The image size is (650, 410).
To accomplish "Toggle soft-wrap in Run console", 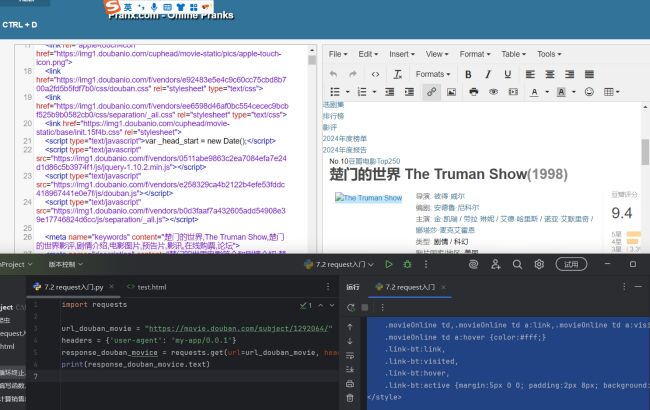I will [x=350, y=356].
